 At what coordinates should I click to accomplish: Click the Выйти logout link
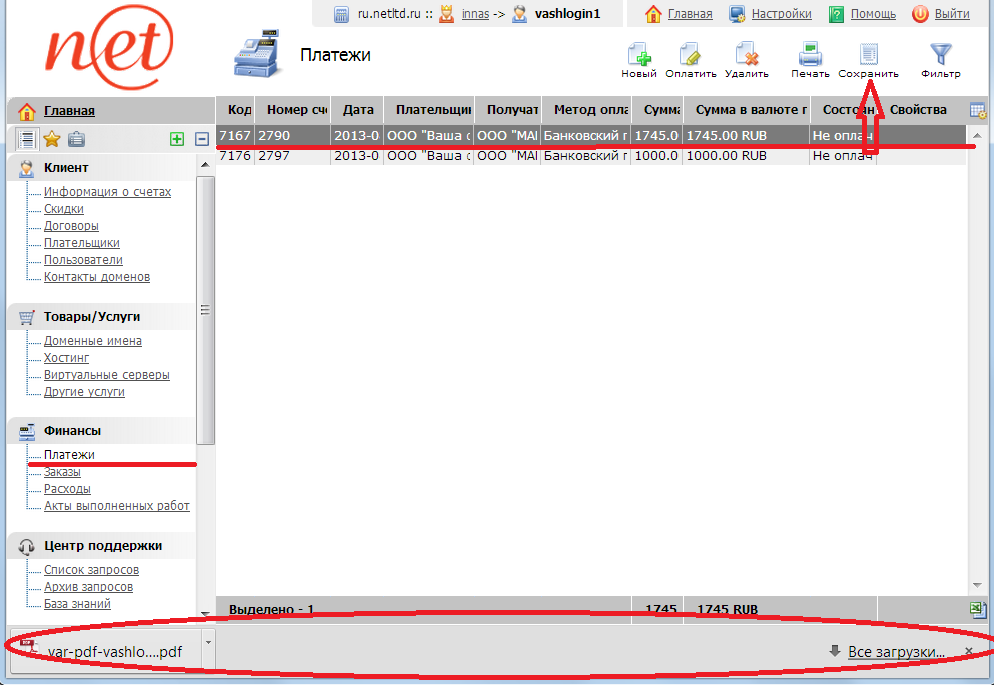pos(951,14)
